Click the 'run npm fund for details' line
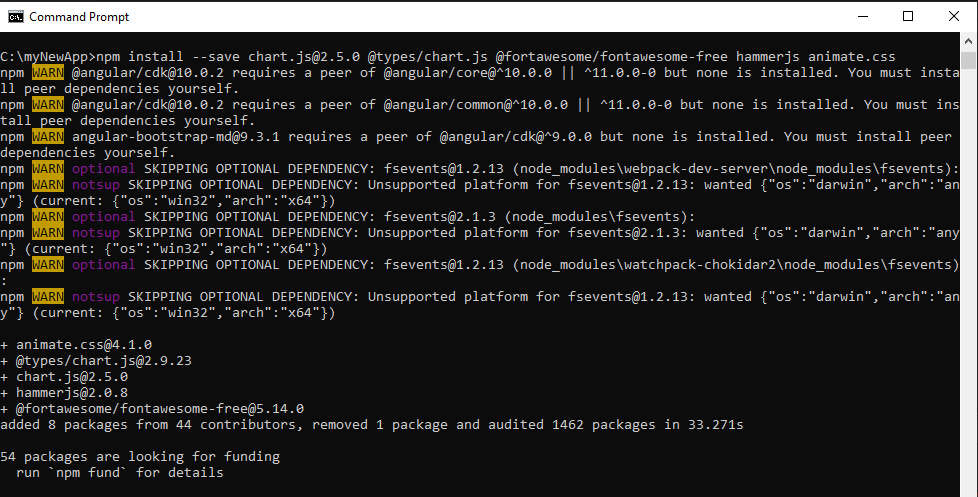The height and width of the screenshot is (497, 978). tap(120, 473)
